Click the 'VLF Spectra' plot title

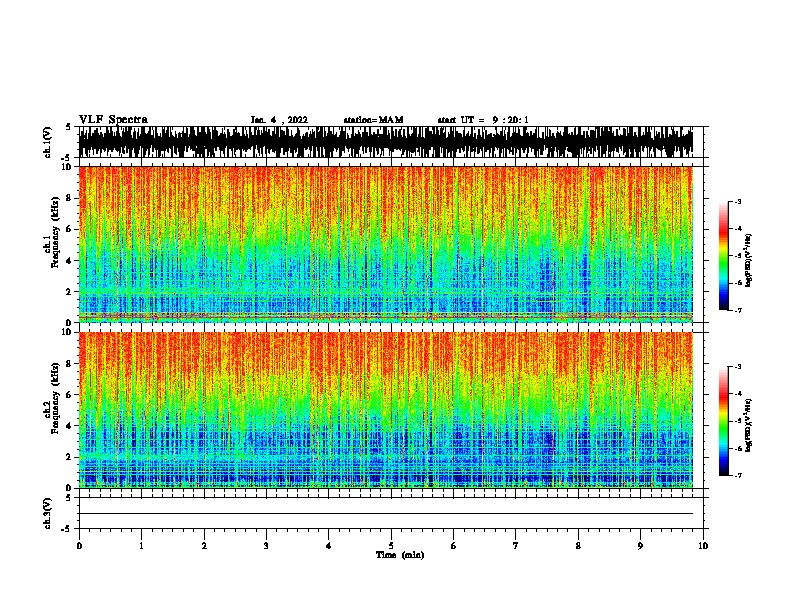coord(113,120)
